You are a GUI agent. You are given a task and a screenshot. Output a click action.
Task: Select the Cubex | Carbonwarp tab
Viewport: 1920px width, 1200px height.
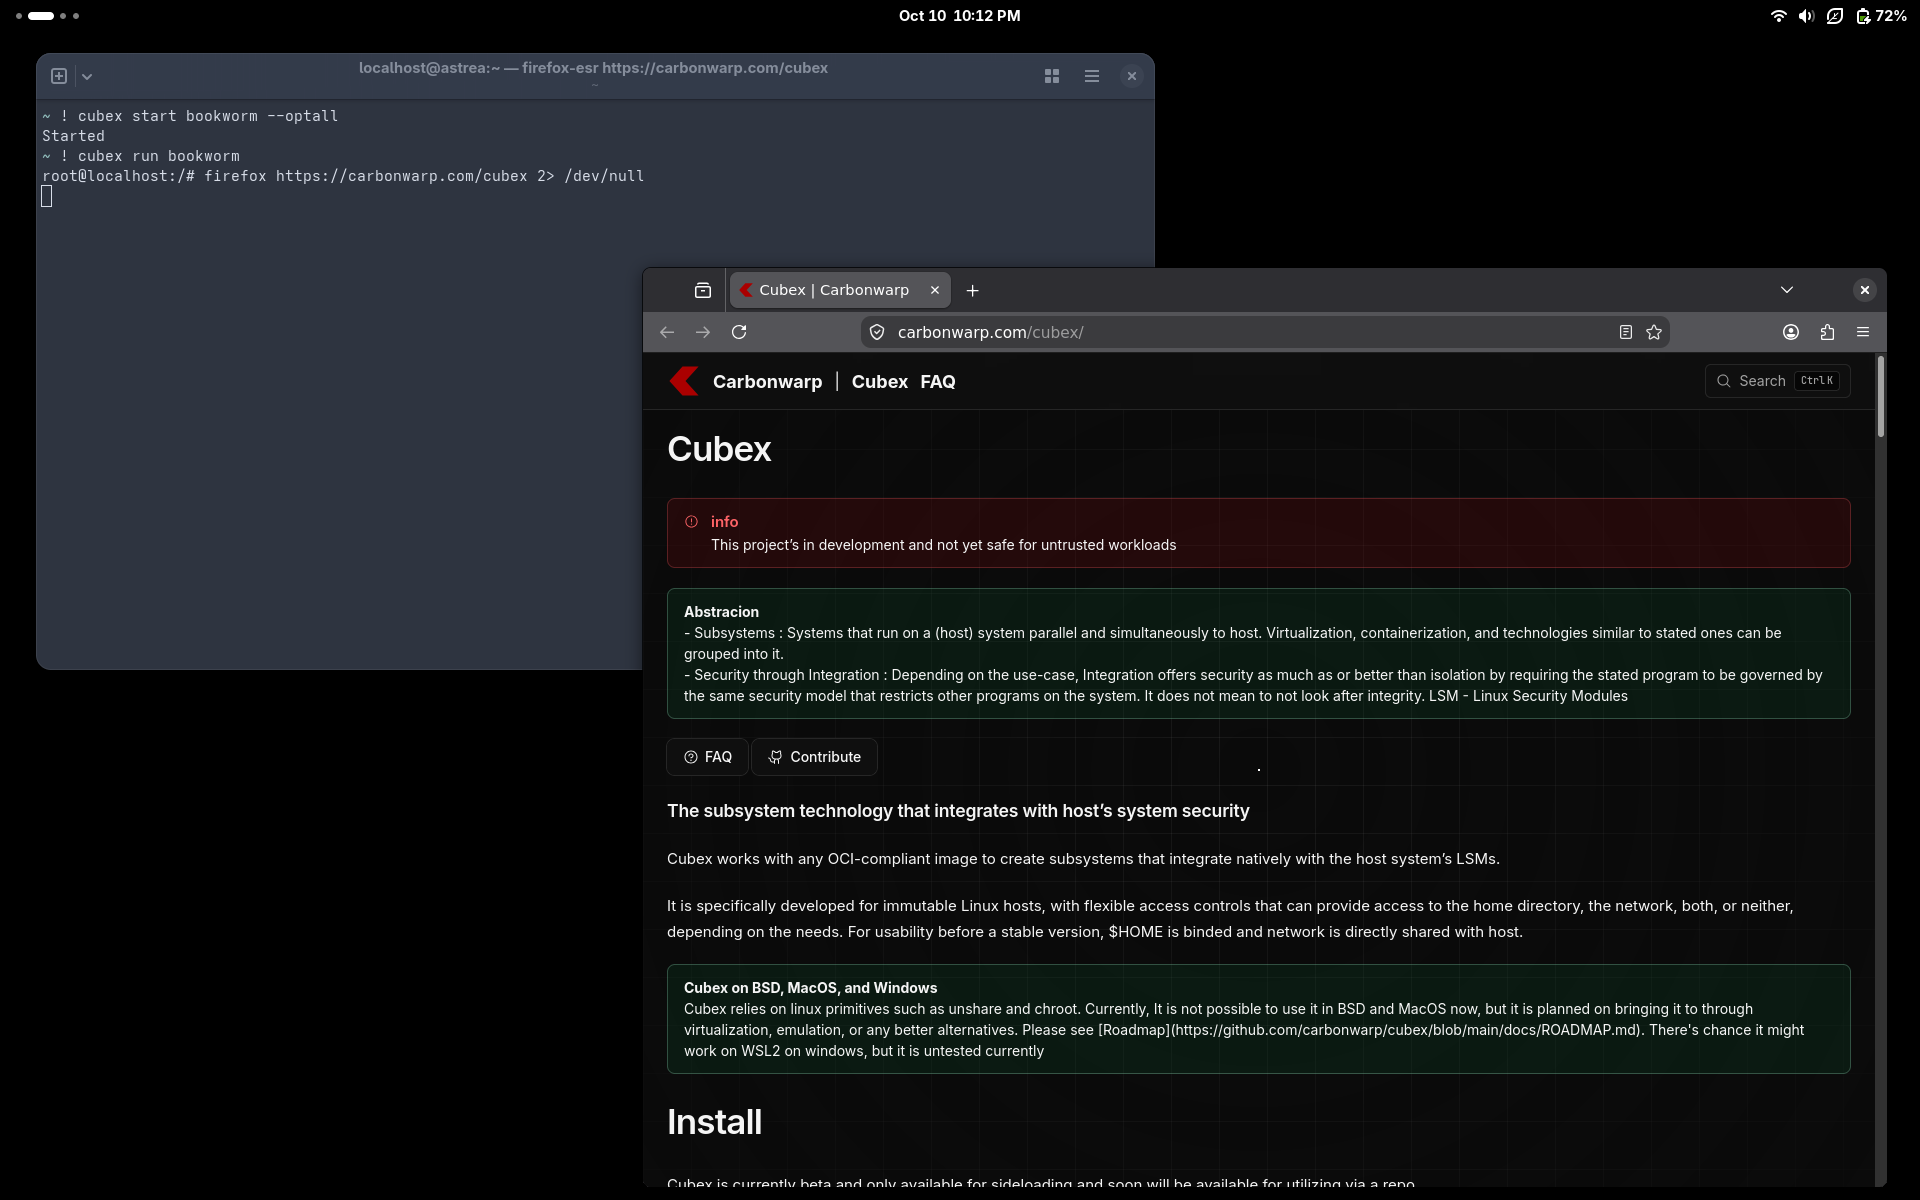(x=840, y=290)
